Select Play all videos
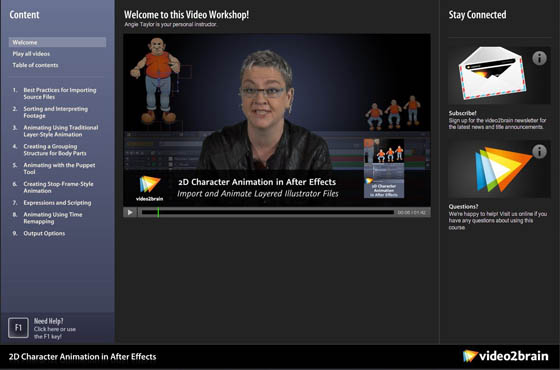The width and height of the screenshot is (560, 370). point(31,54)
